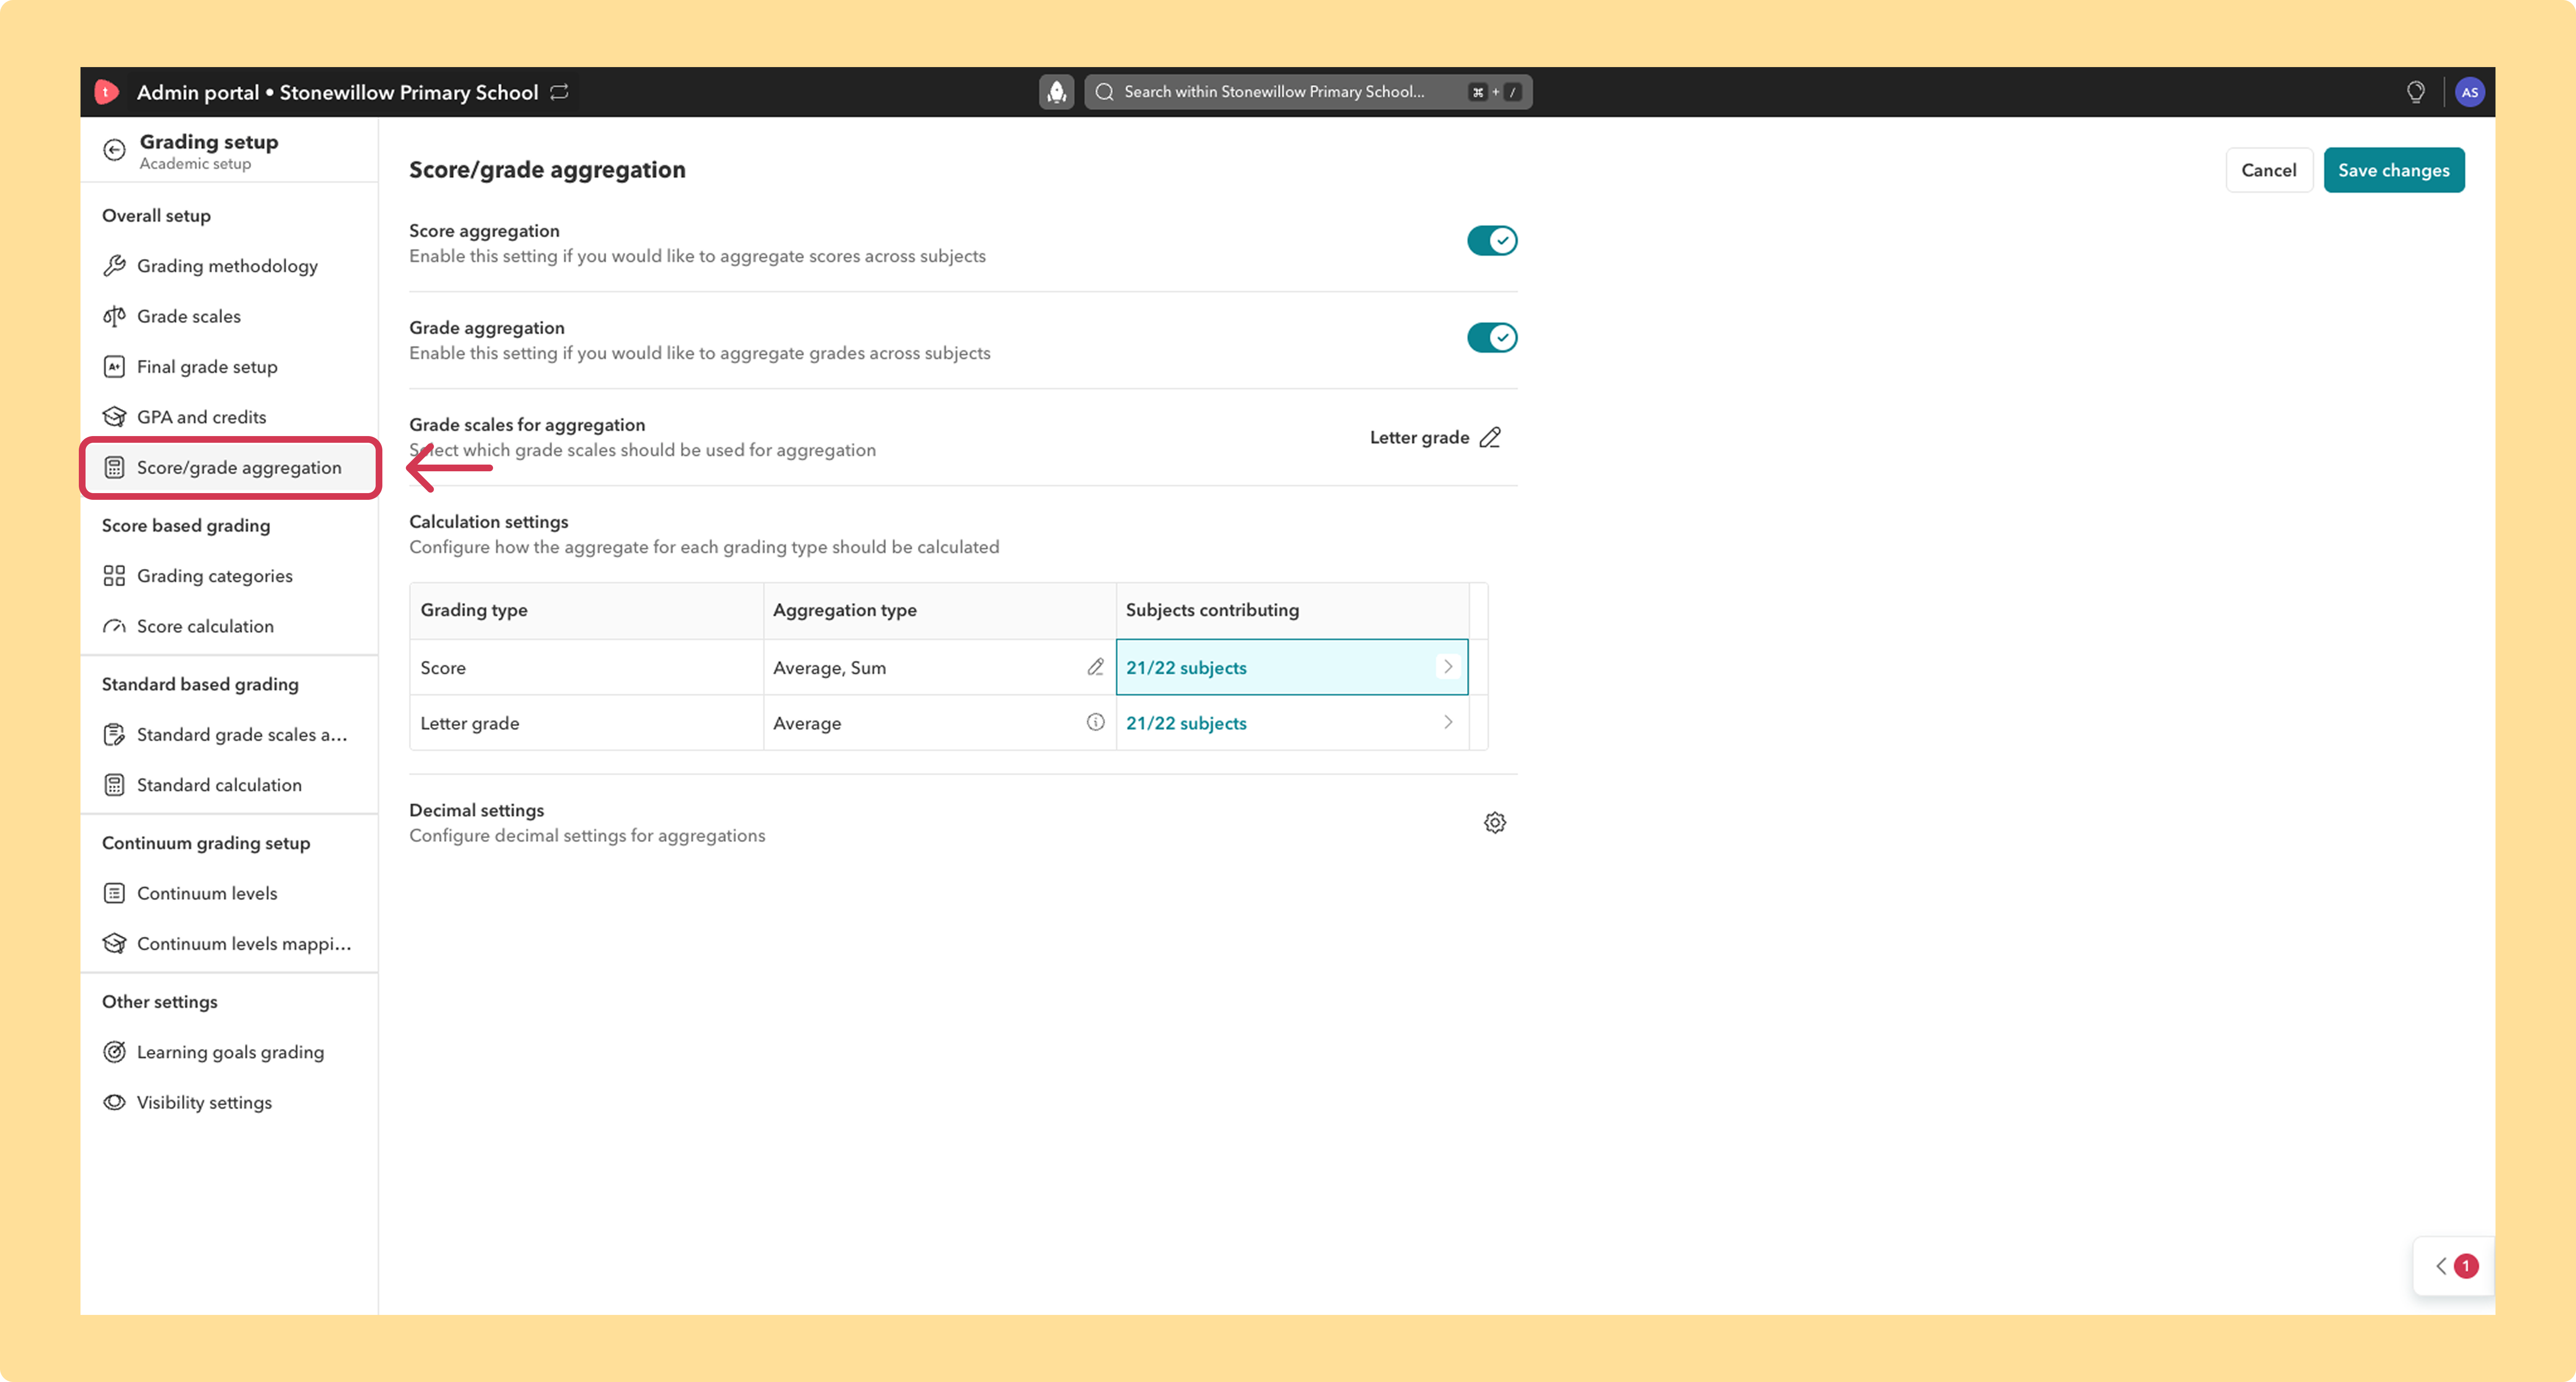The width and height of the screenshot is (2576, 1382).
Task: Open Grading methodology settings
Action: [x=229, y=266]
